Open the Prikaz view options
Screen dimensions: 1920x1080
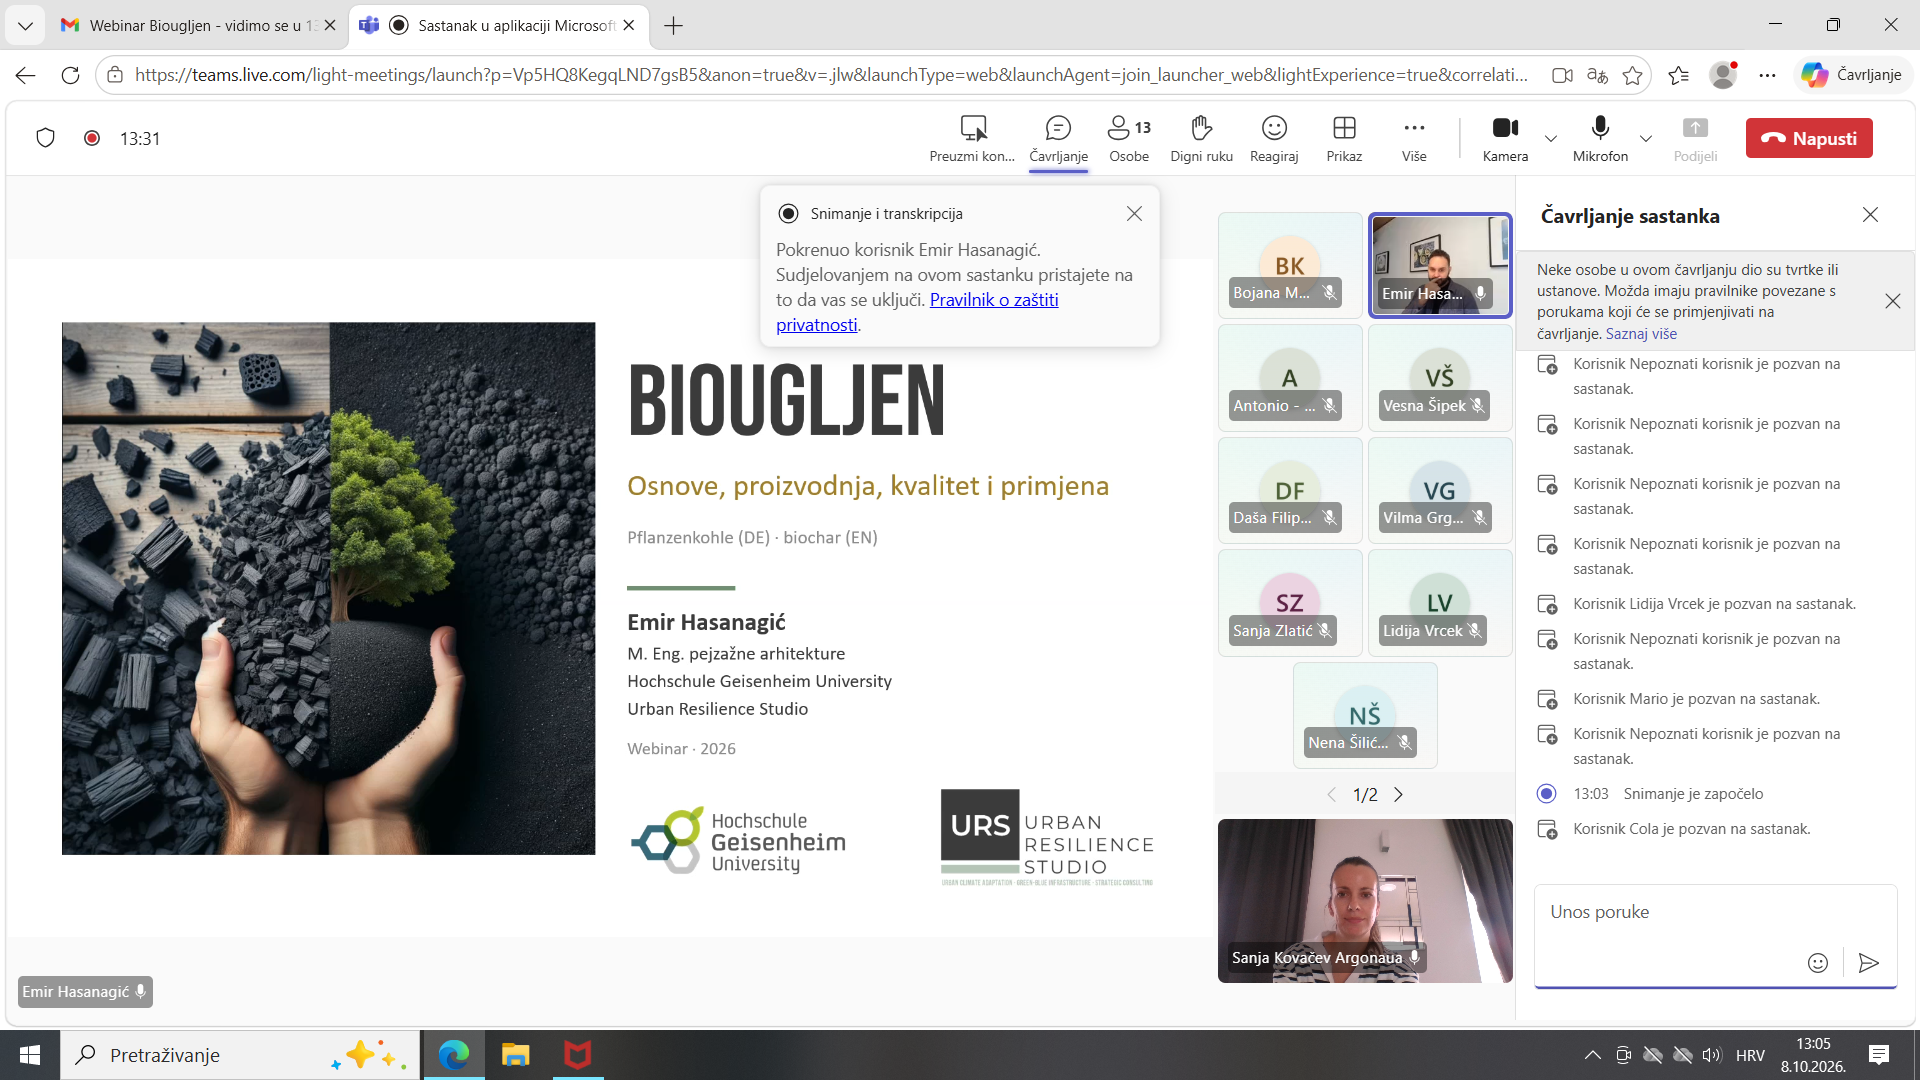(1344, 139)
